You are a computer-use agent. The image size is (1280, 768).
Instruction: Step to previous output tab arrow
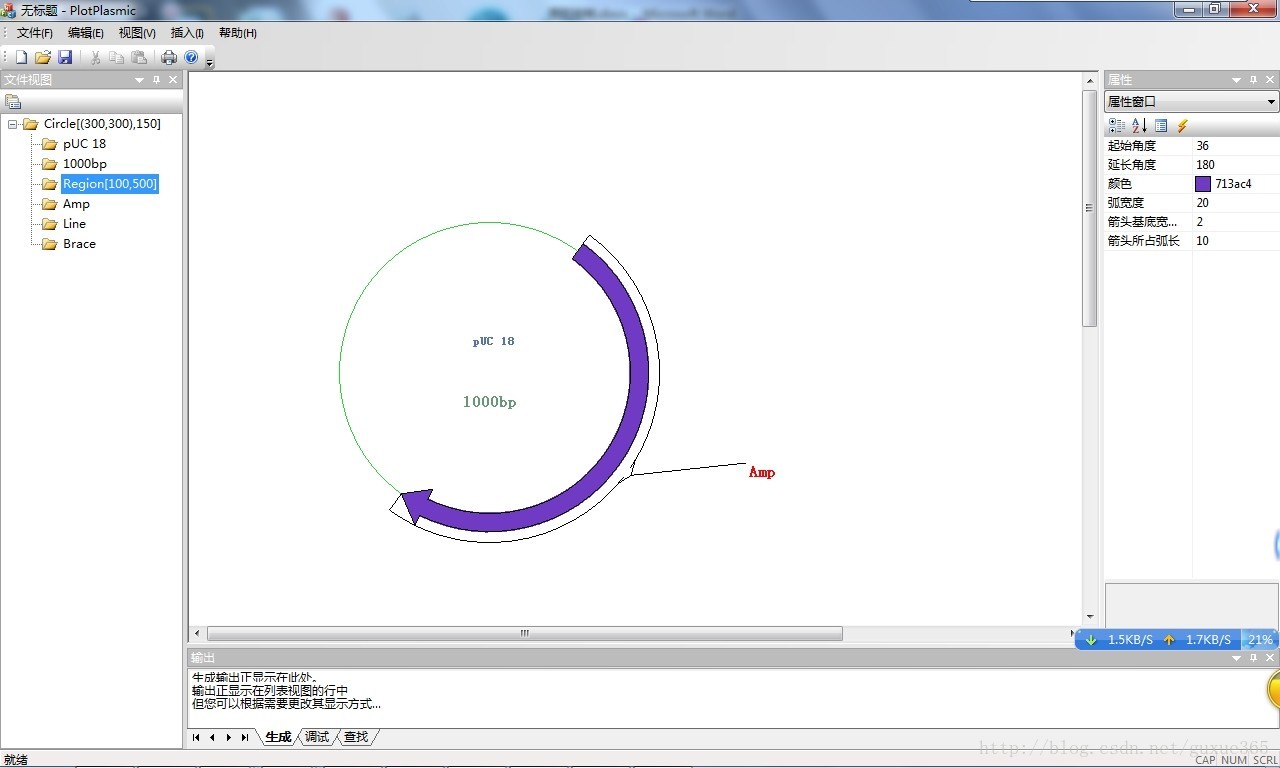212,737
